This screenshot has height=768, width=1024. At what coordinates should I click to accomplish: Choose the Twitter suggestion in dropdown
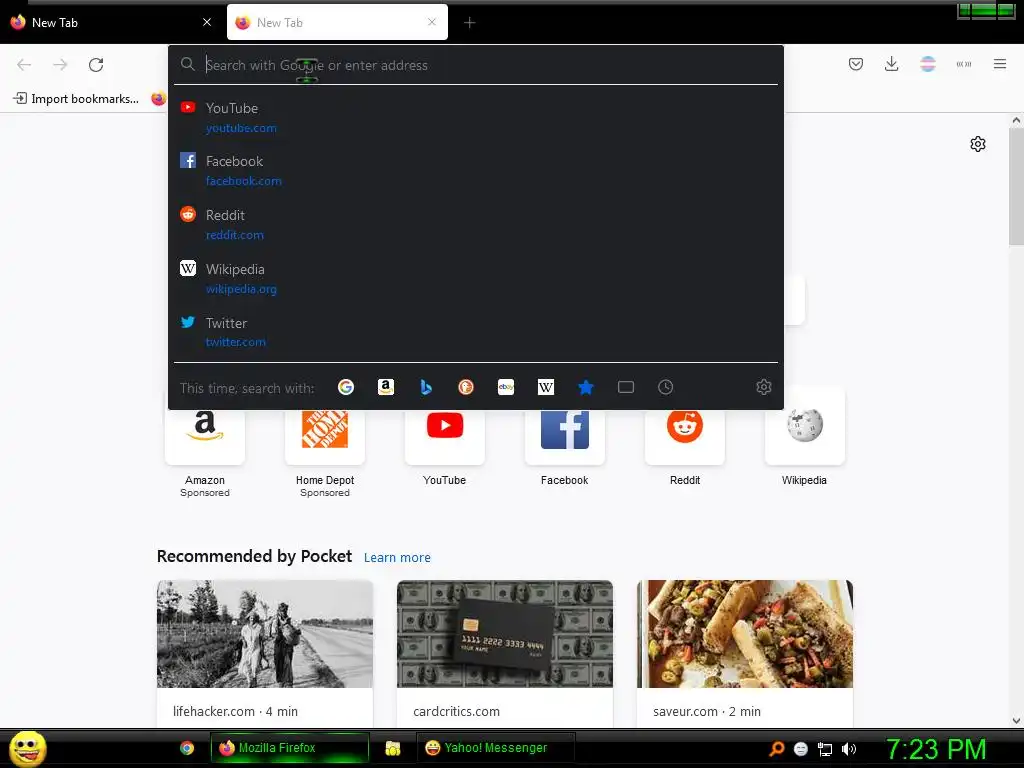tap(475, 332)
